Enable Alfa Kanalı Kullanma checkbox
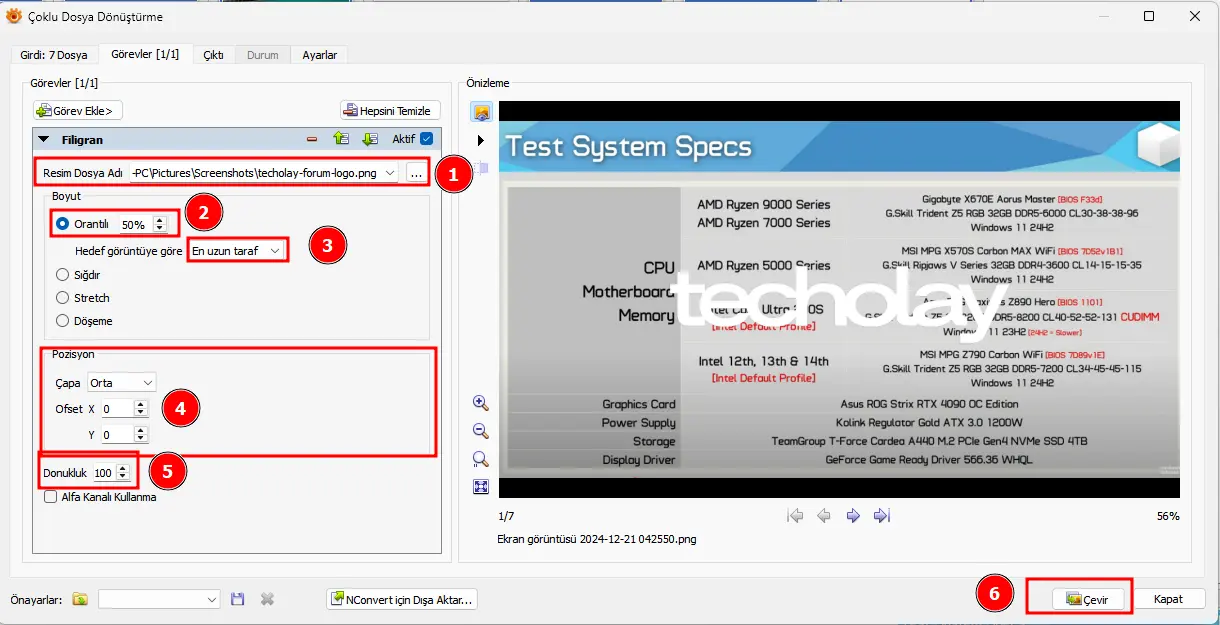This screenshot has height=625, width=1220. pyautogui.click(x=50, y=497)
